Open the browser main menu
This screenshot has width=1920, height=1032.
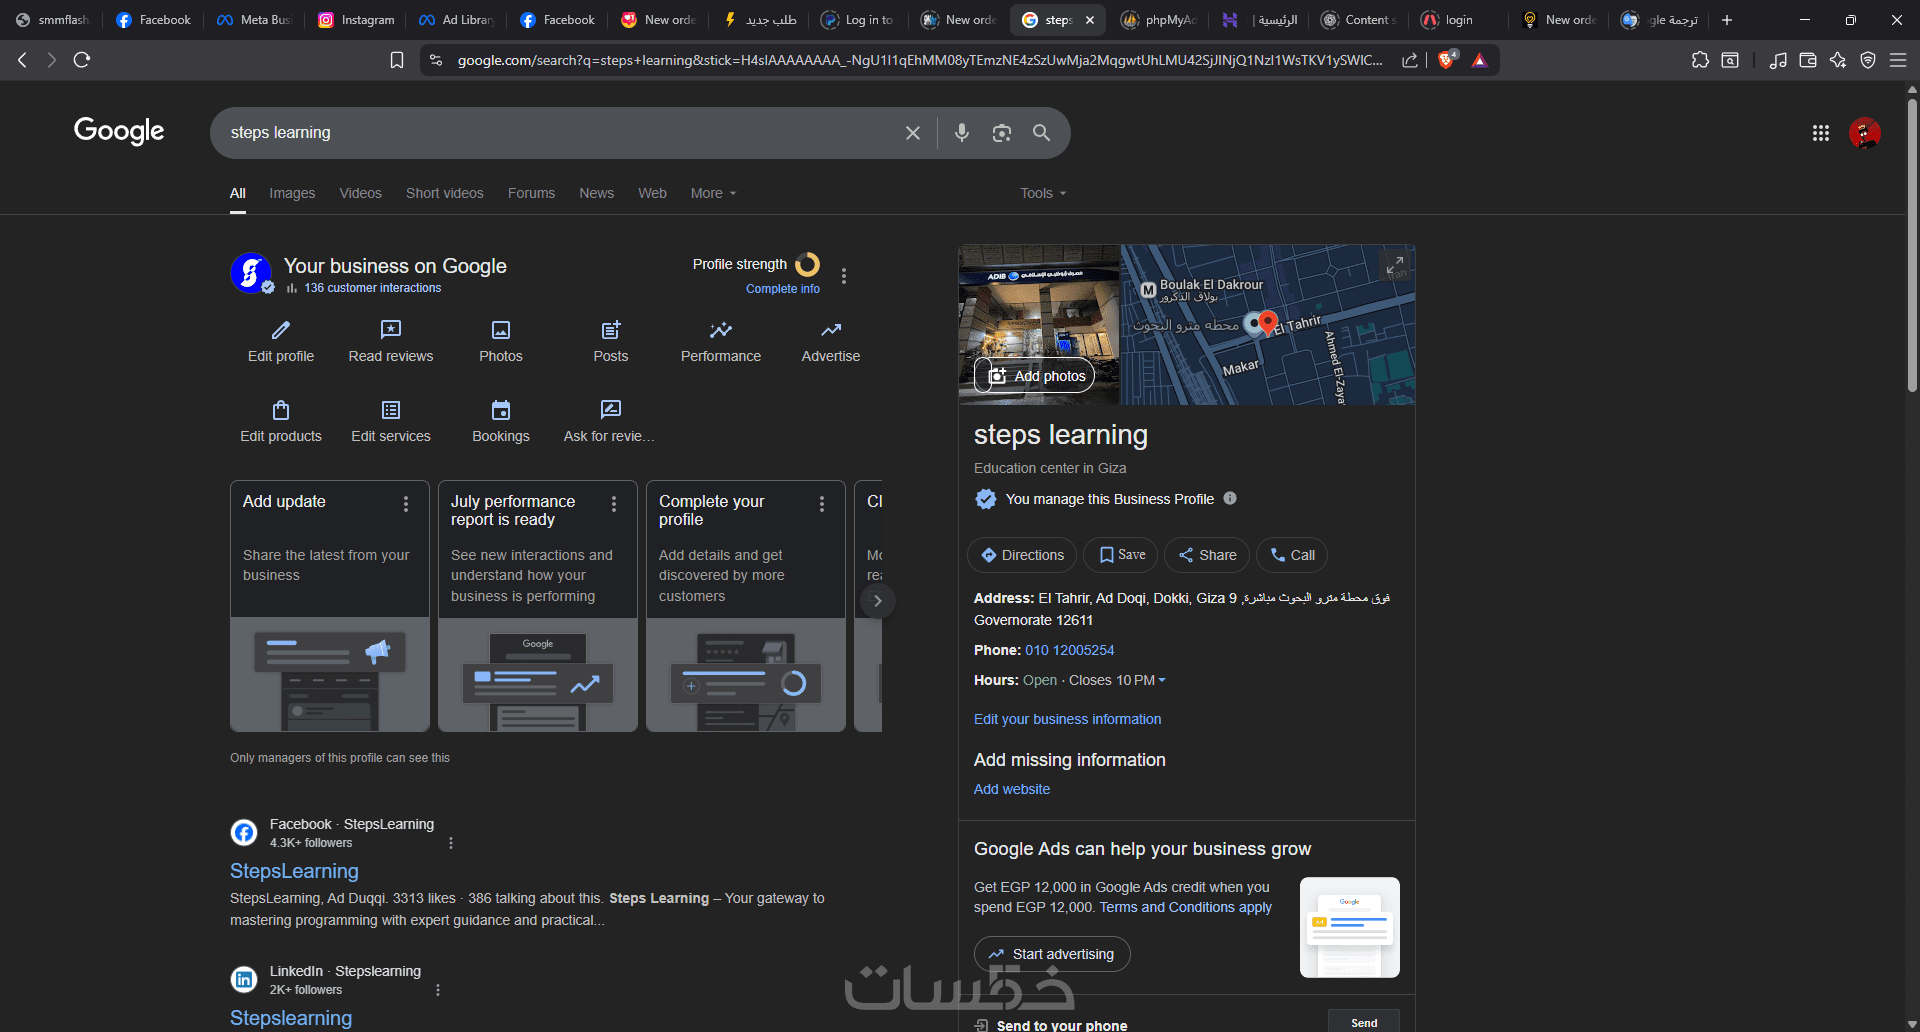coord(1898,60)
